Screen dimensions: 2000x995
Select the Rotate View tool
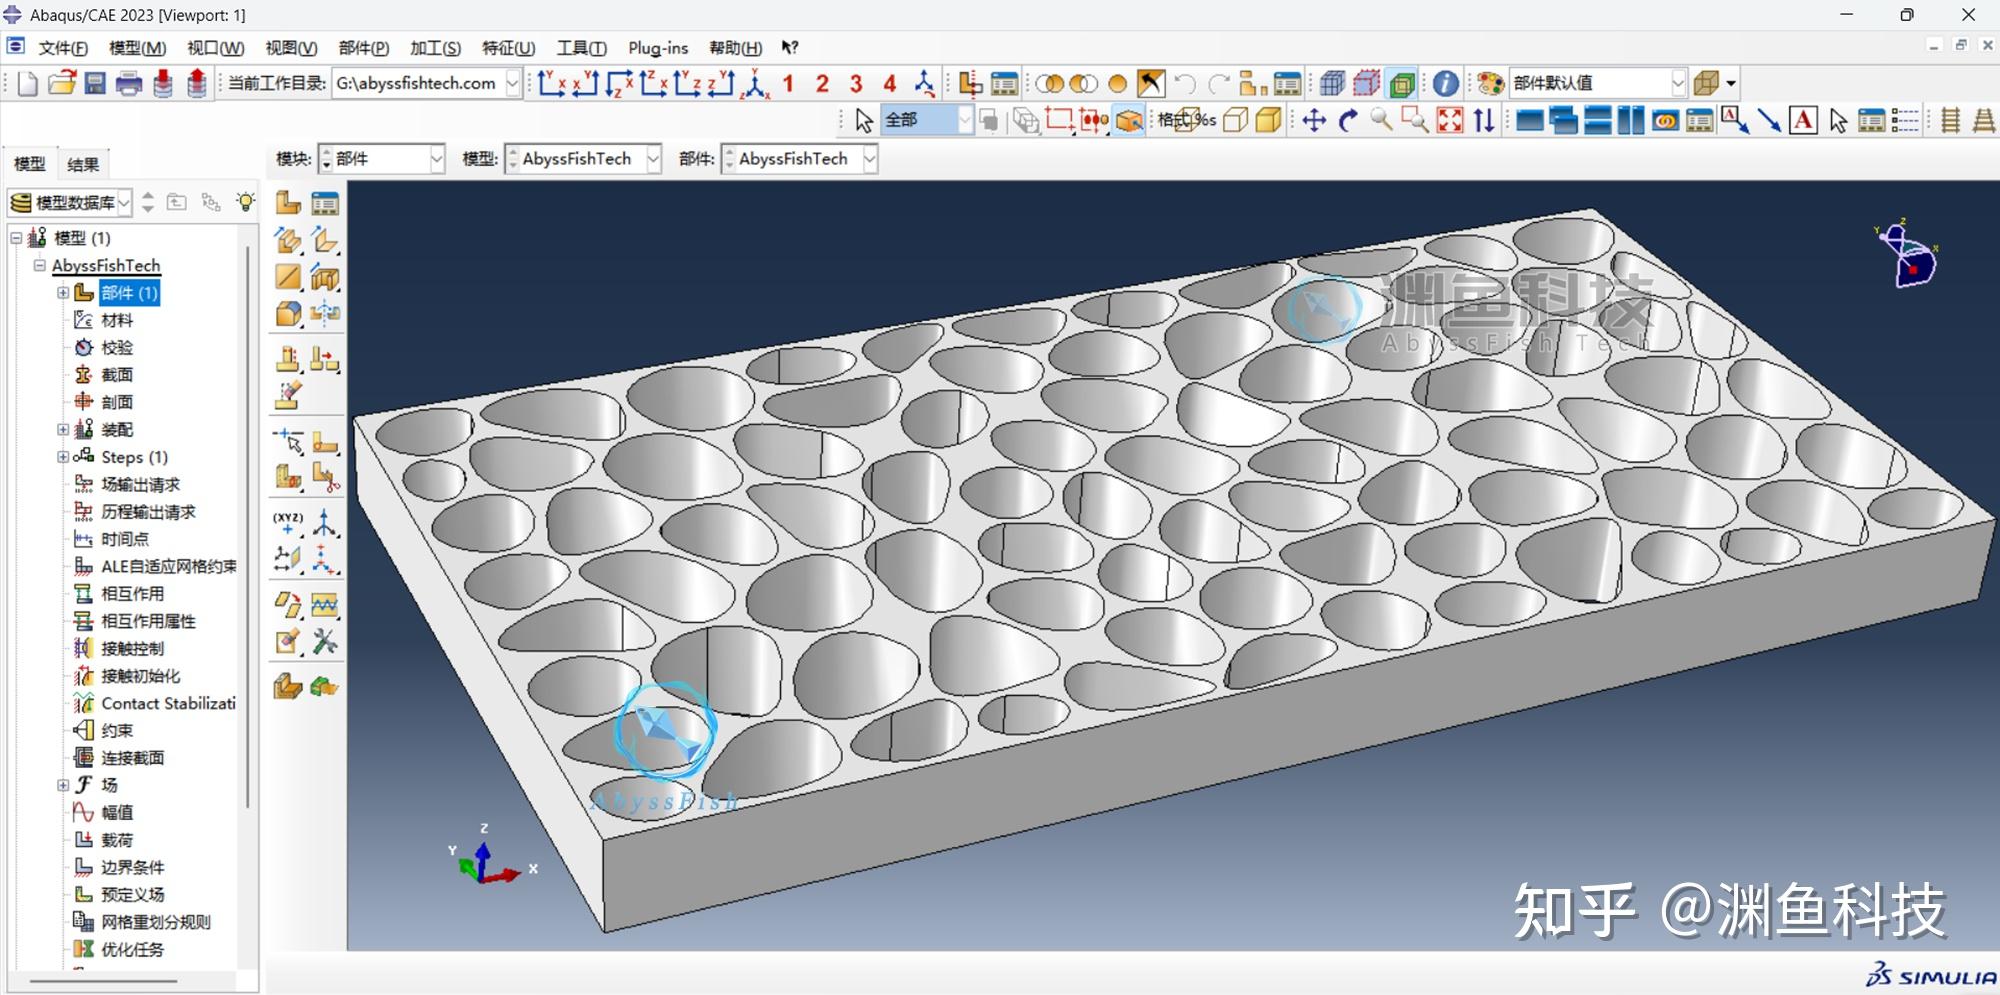(1349, 121)
